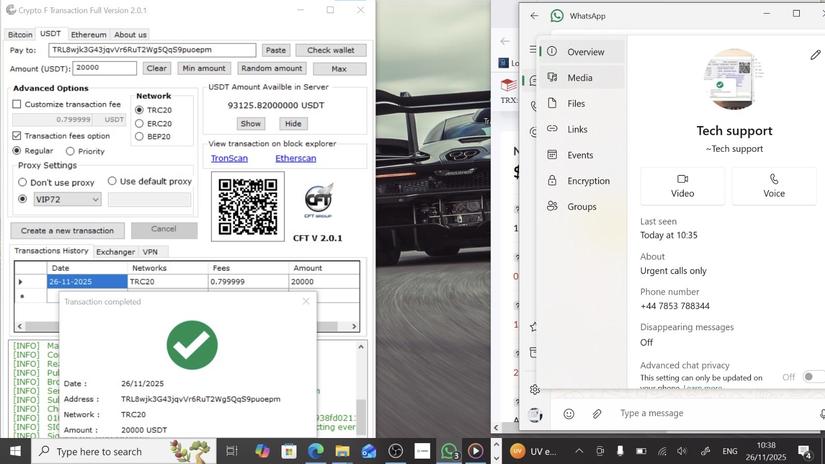Click the WhatsApp back arrow in title bar

(534, 16)
